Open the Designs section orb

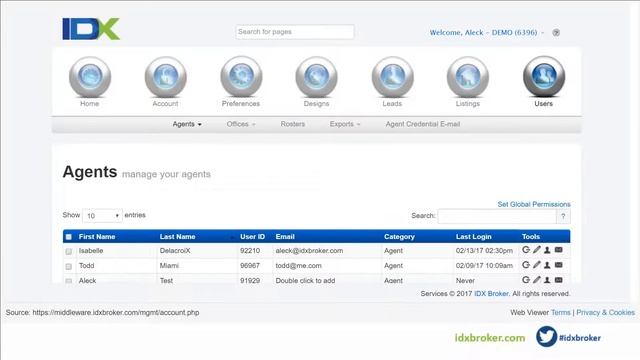coord(316,77)
